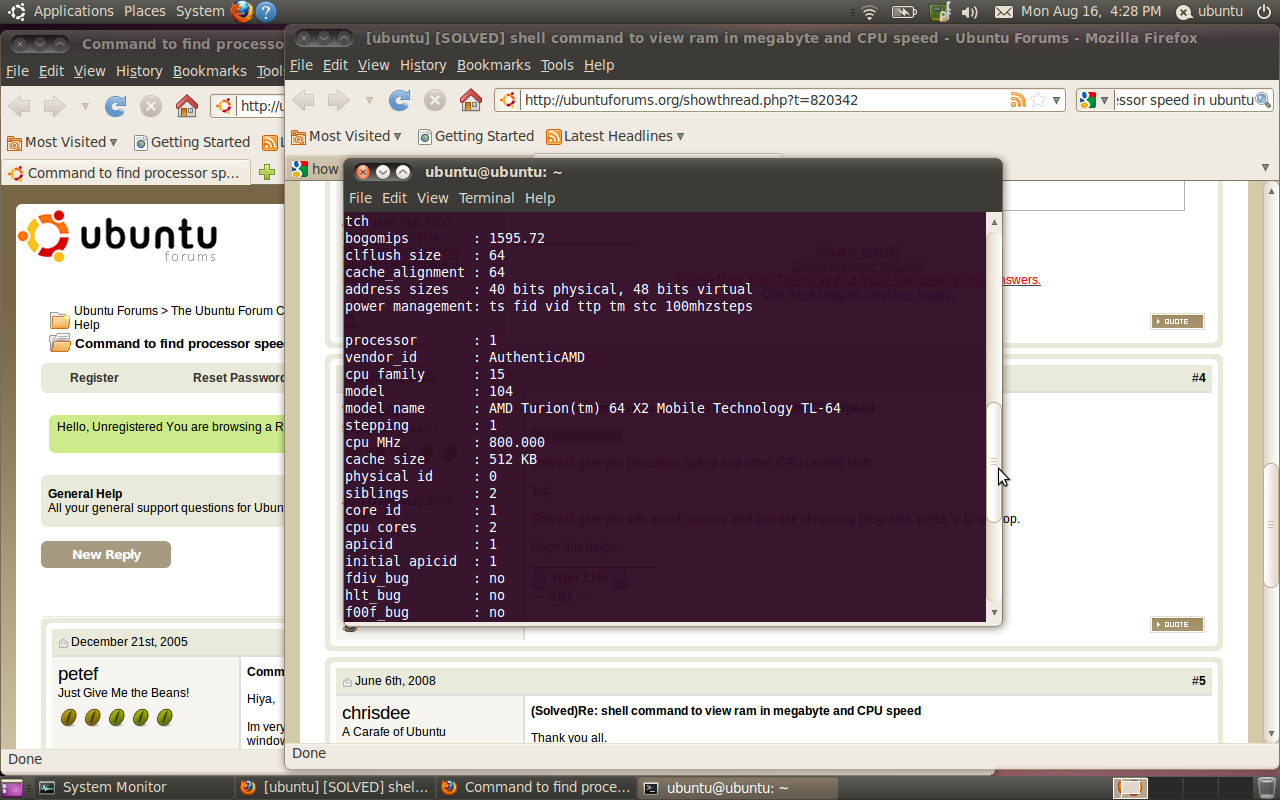
Task: Open the search engine selector dropdown
Action: click(1095, 100)
